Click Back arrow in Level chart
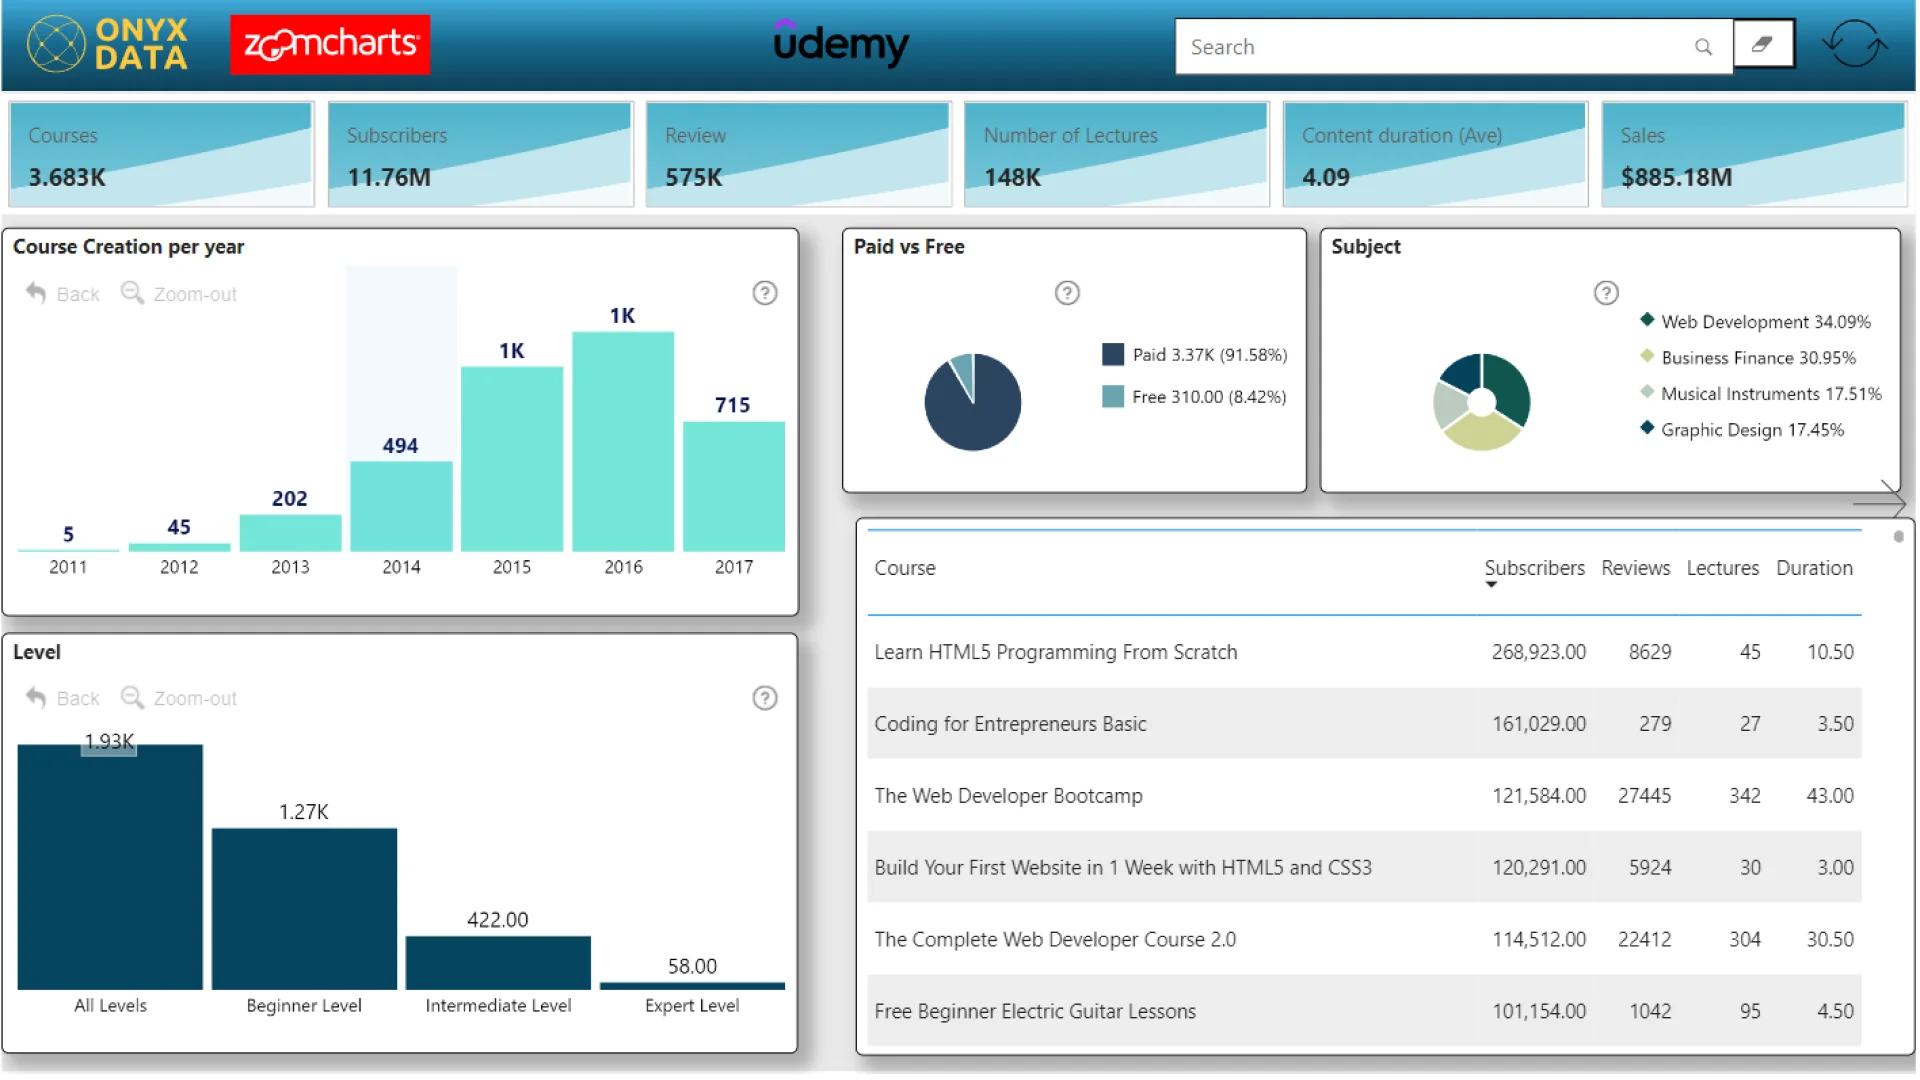The width and height of the screenshot is (1920, 1080). point(63,698)
